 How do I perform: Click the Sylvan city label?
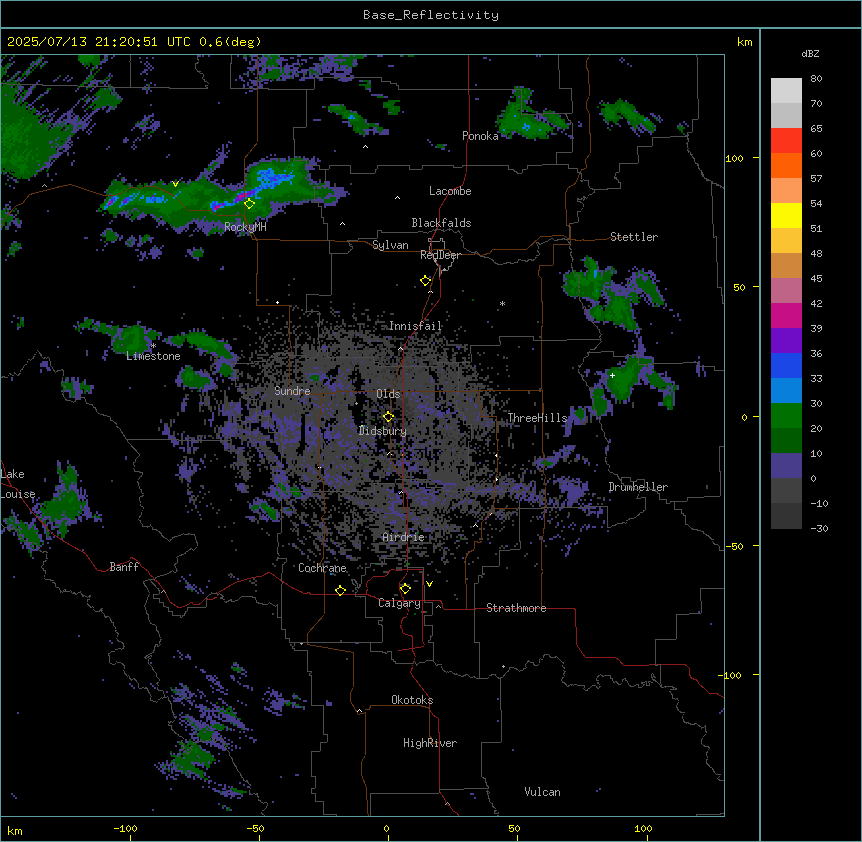390,245
